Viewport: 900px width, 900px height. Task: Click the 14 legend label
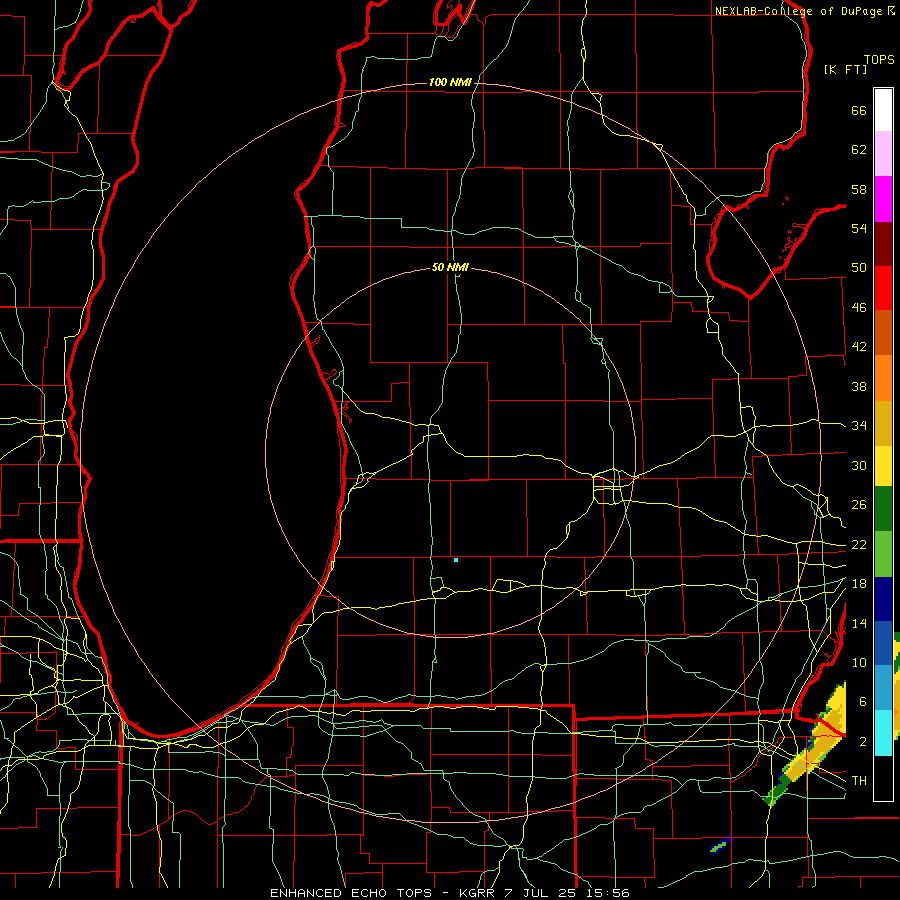coord(859,623)
